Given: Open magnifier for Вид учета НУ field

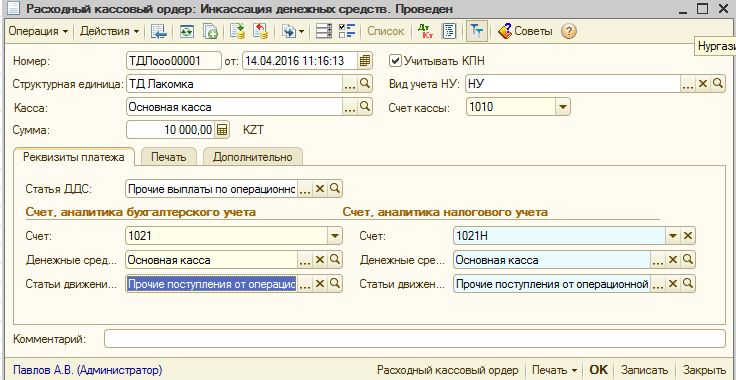Looking at the screenshot, I should 718,84.
